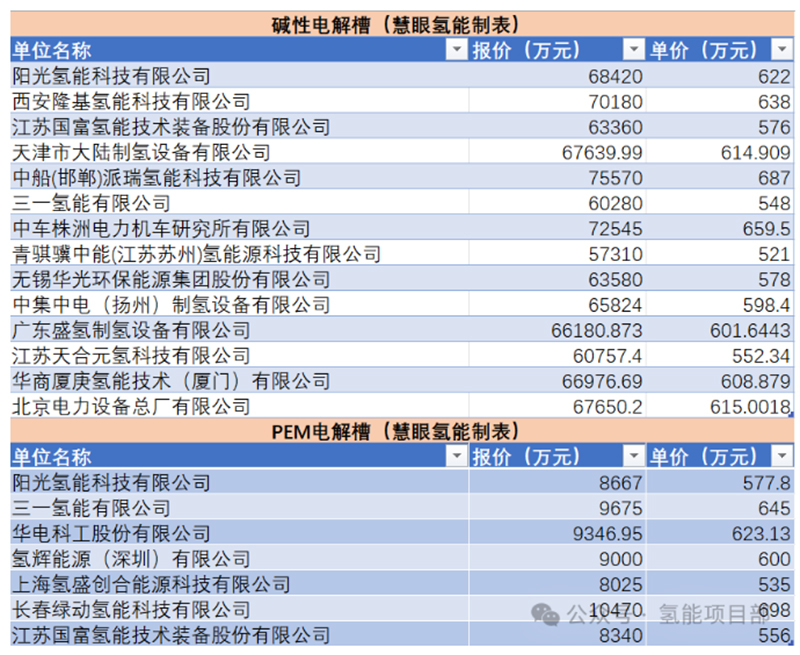This screenshot has width=800, height=655.
Task: Click PEM quote value 9000
Action: pyautogui.click(x=620, y=560)
